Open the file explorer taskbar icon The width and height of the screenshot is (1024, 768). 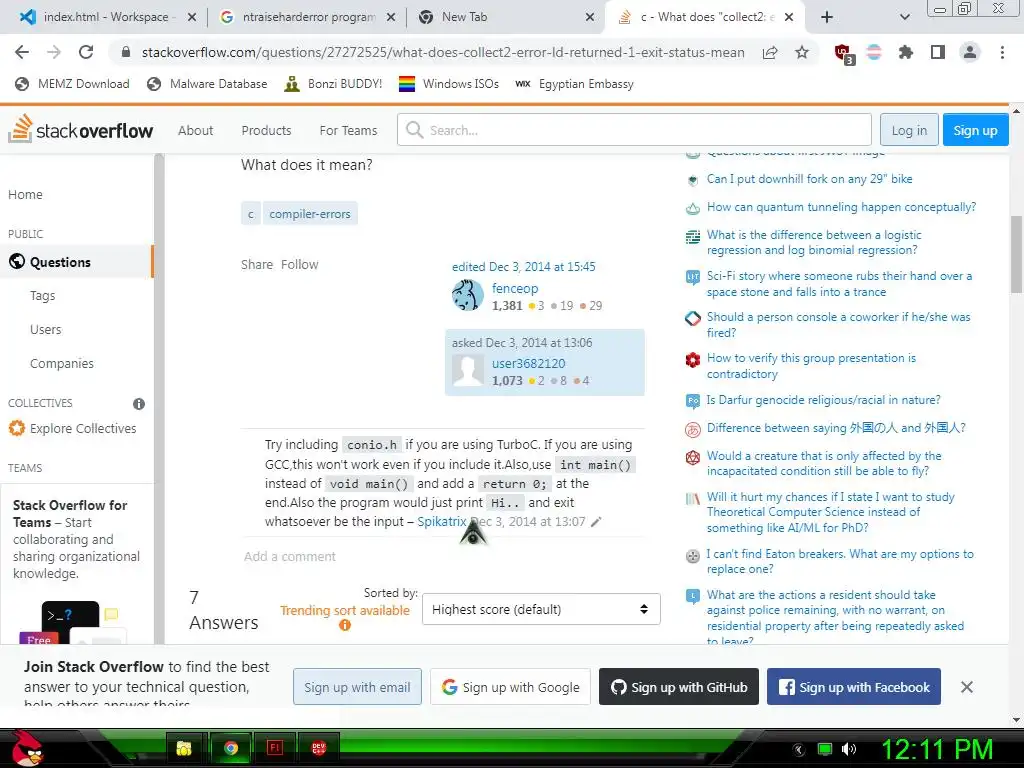(184, 748)
